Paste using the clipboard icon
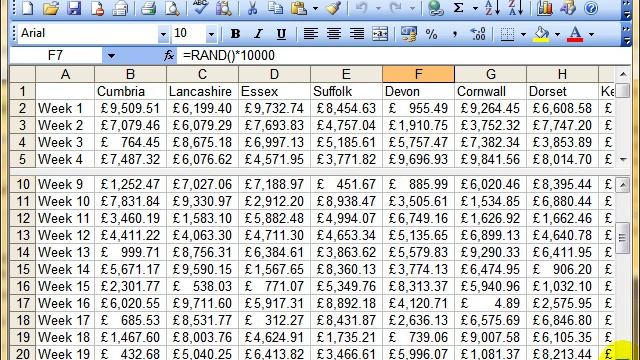 tap(299, 8)
